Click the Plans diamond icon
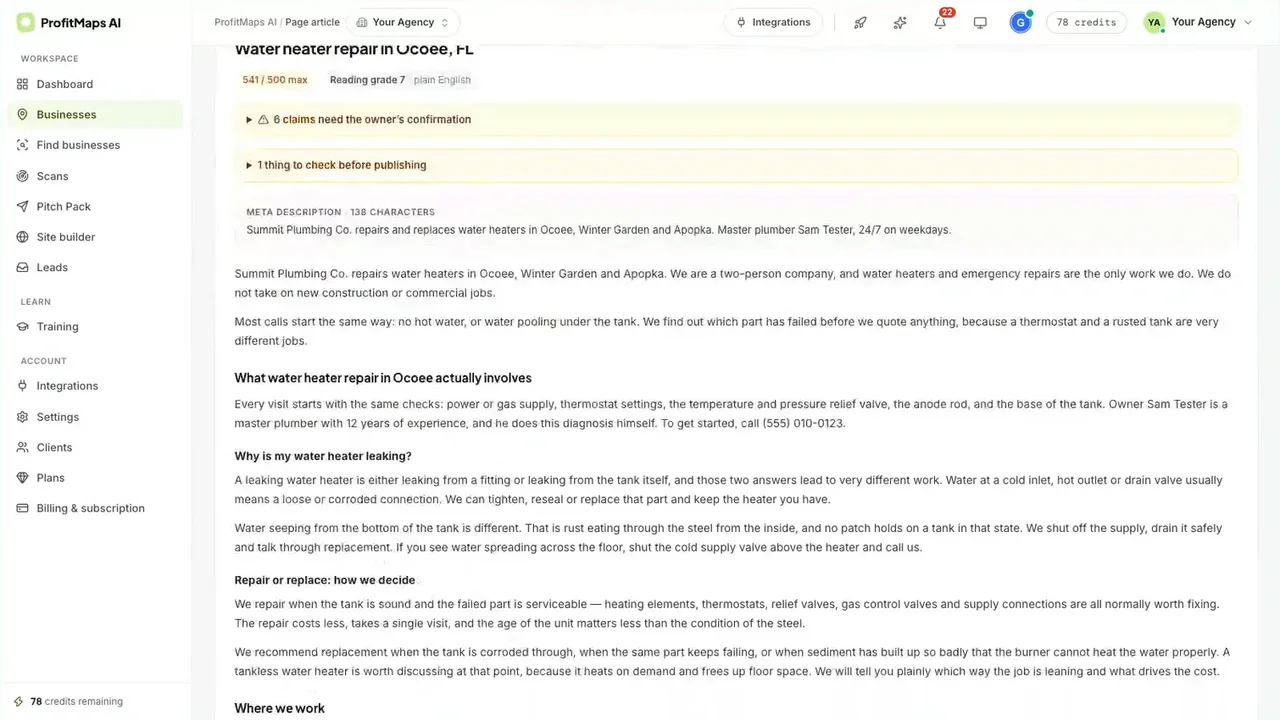Viewport: 1280px width, 720px height. pyautogui.click(x=23, y=478)
